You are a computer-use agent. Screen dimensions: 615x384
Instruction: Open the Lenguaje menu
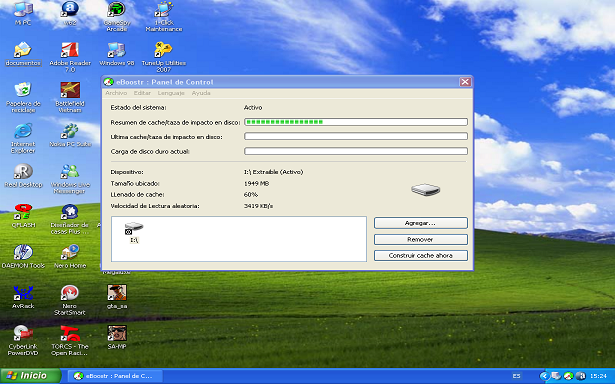pyautogui.click(x=171, y=93)
